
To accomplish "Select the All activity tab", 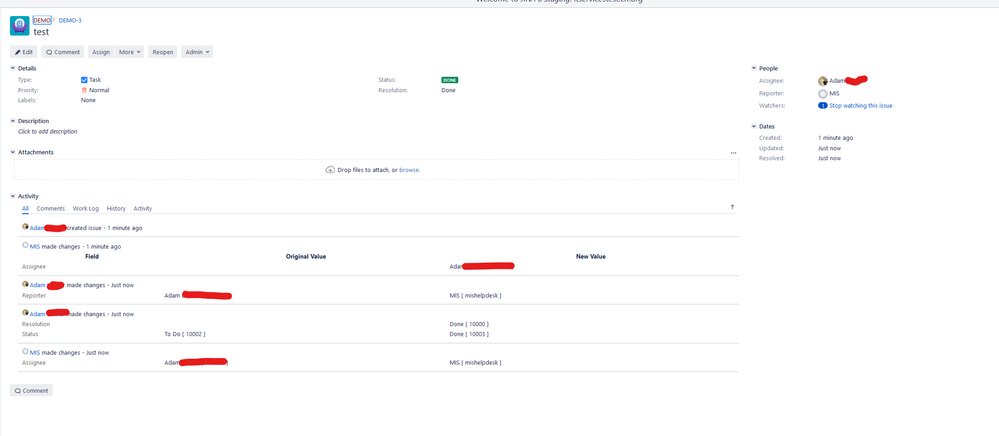I will [x=25, y=208].
